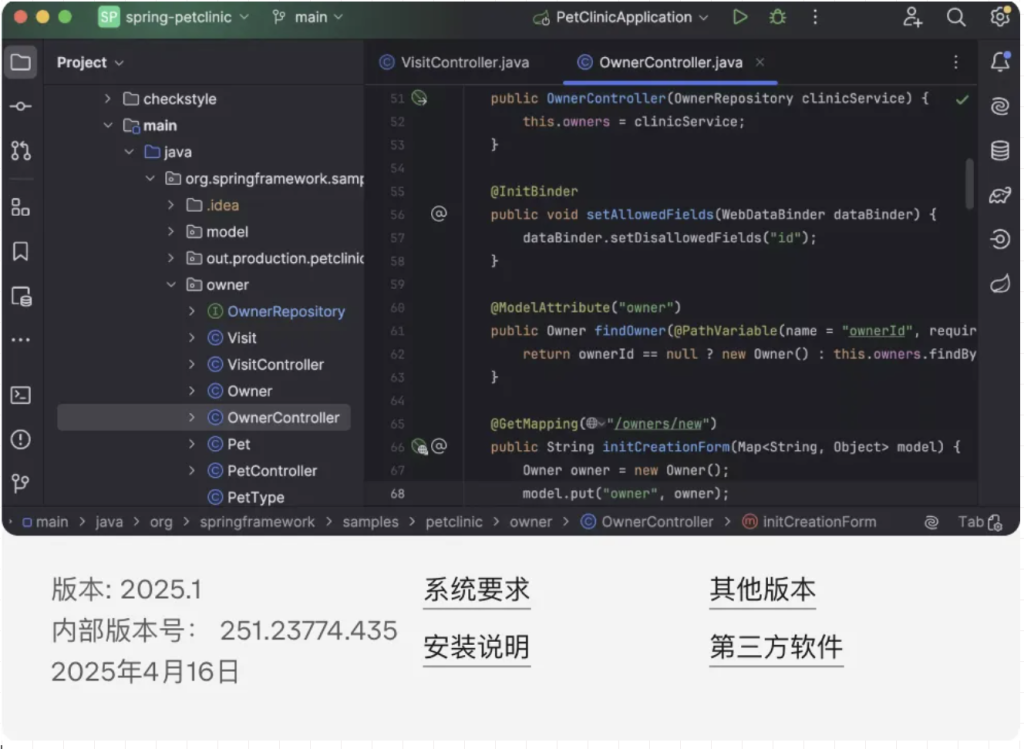Click the /owners/new URL in GetMapping
The height and width of the screenshot is (749, 1024).
(658, 424)
